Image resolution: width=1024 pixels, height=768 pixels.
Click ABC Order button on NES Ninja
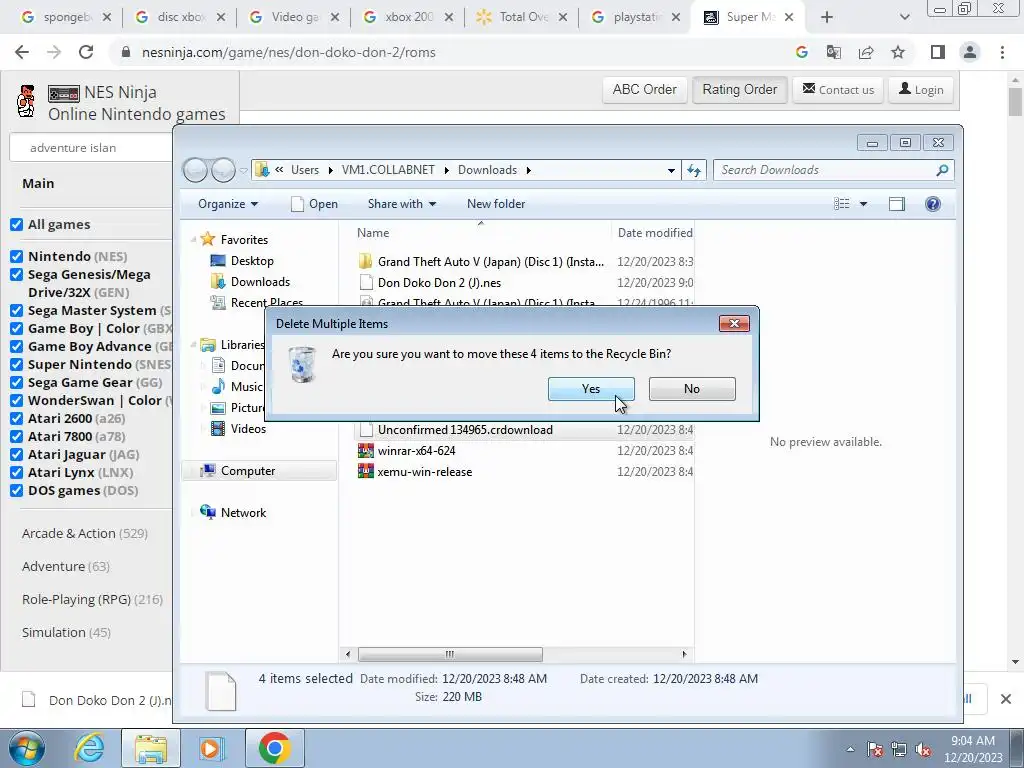[x=645, y=89]
